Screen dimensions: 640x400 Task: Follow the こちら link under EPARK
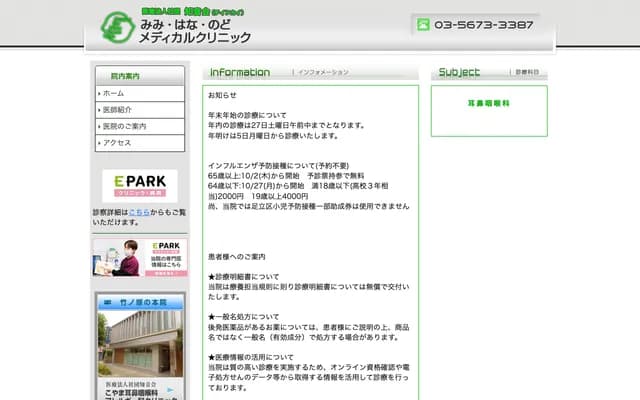click(139, 212)
